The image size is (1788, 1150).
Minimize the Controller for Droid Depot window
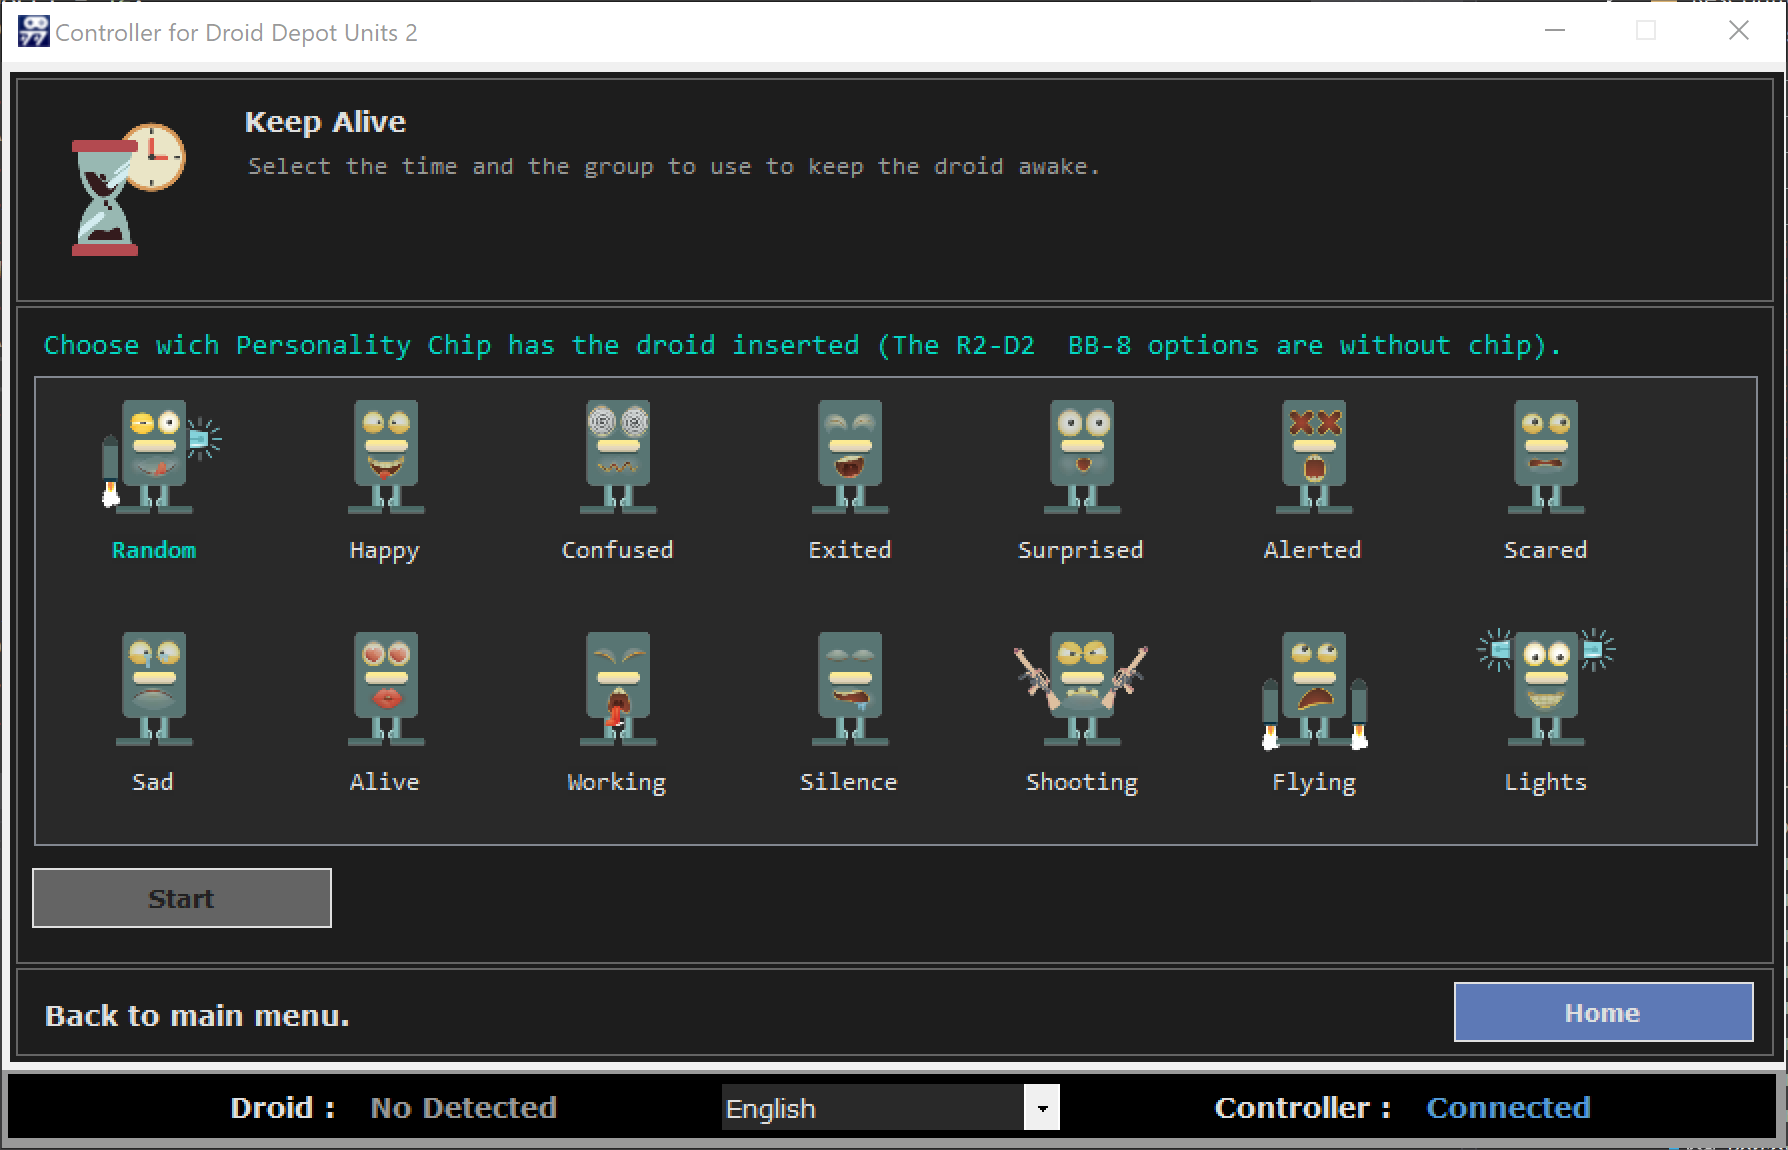pos(1555,31)
